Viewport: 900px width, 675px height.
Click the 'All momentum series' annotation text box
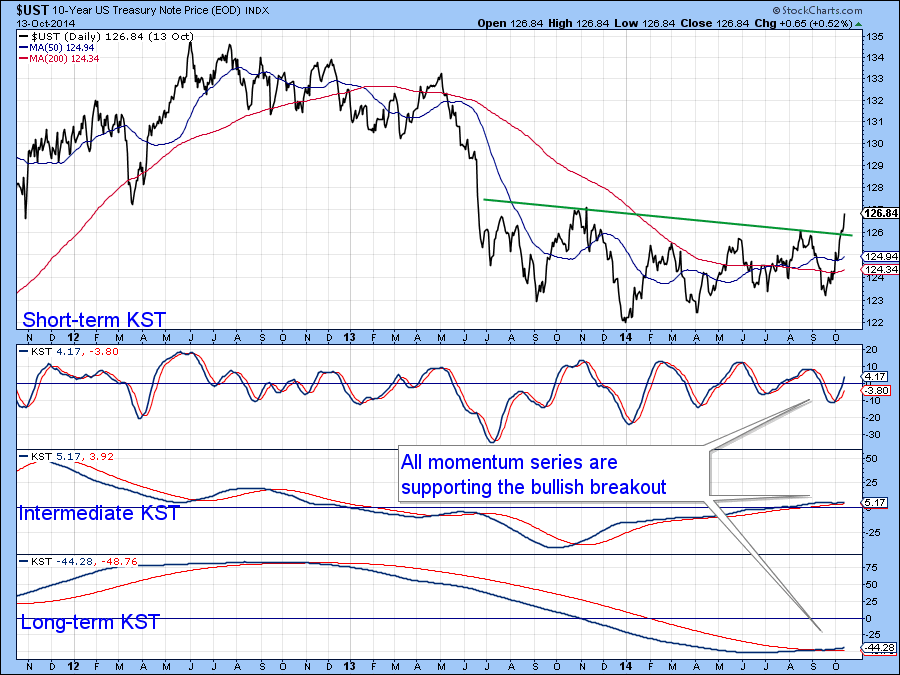(554, 474)
